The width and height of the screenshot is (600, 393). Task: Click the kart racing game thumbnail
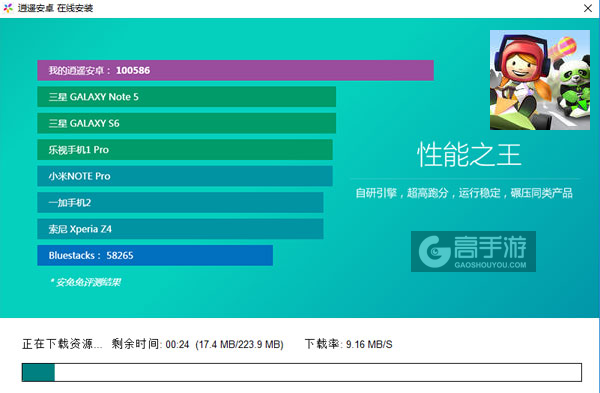point(540,80)
